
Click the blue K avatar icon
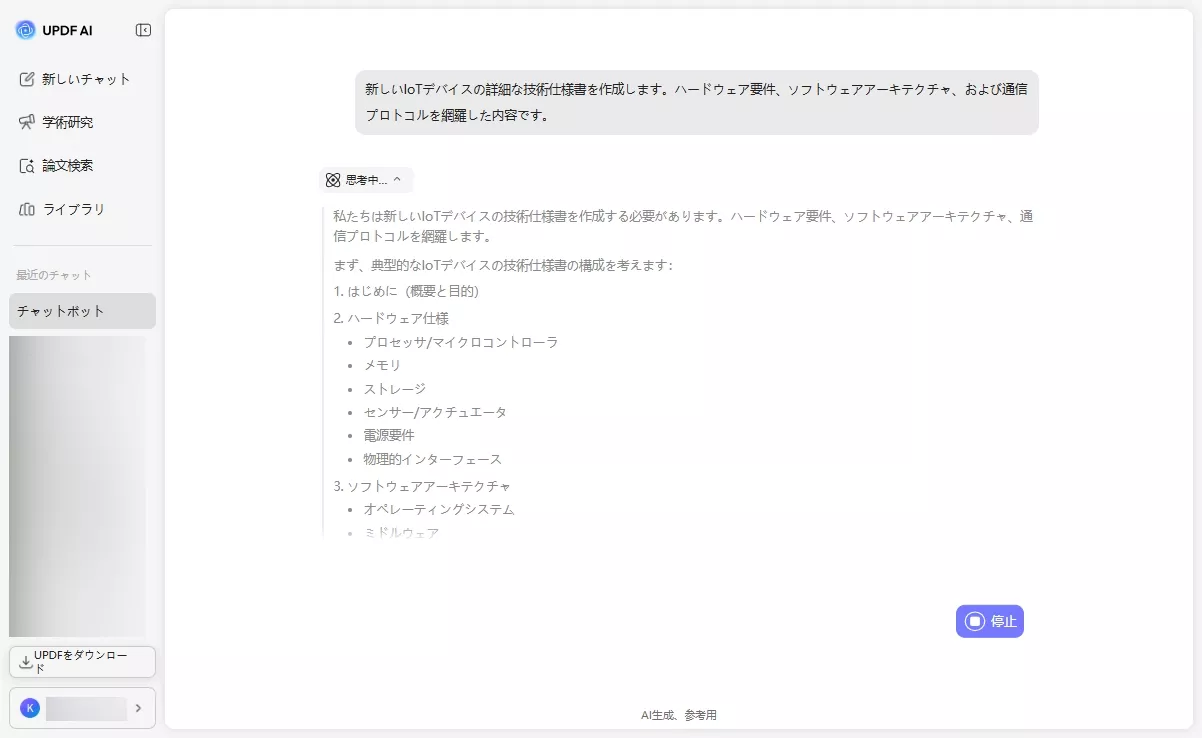29,707
